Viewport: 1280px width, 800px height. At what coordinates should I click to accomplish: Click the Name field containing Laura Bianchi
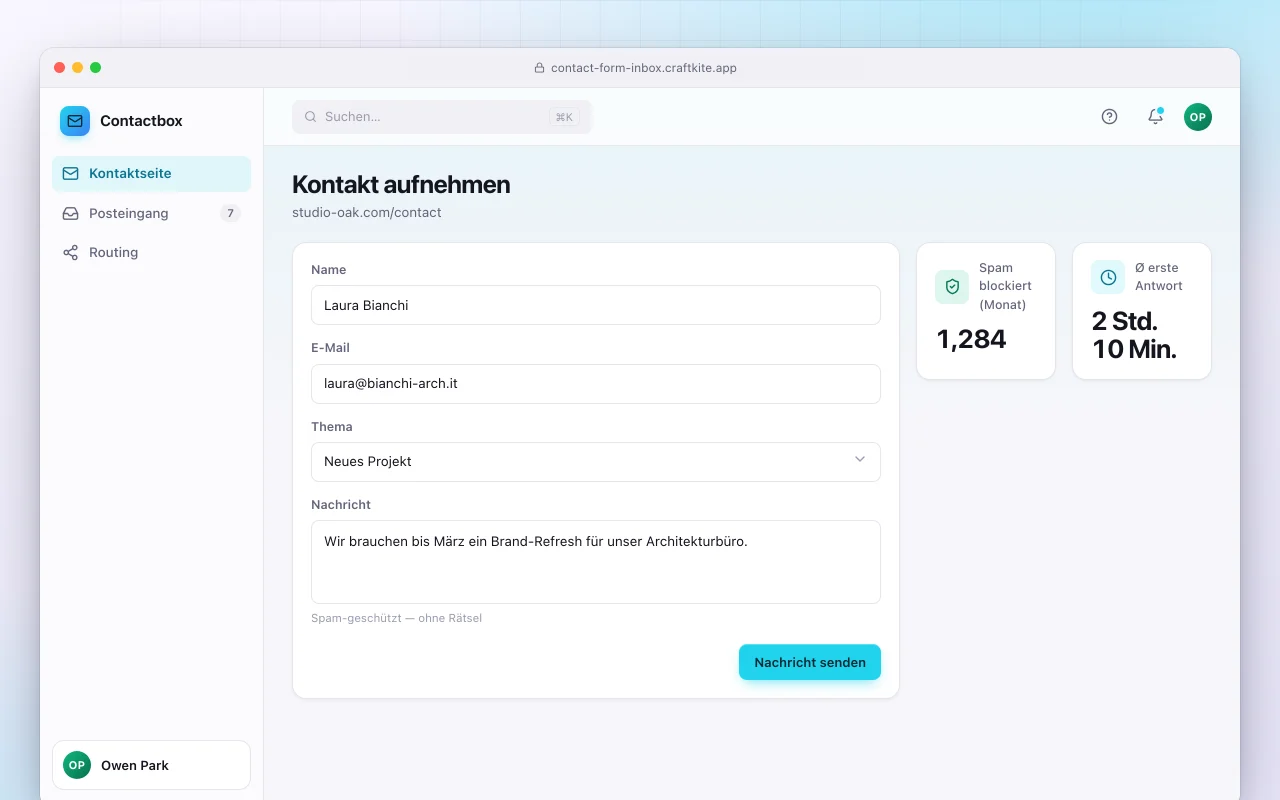(596, 305)
